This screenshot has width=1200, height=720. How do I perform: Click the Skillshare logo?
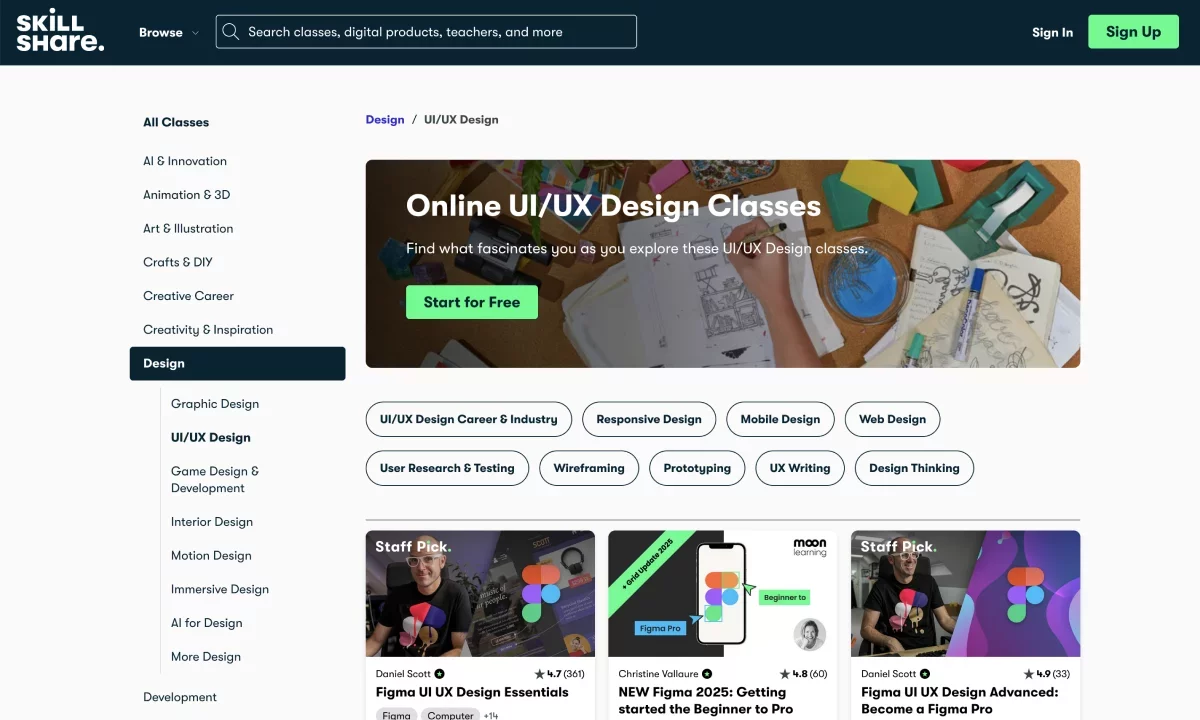pyautogui.click(x=60, y=32)
